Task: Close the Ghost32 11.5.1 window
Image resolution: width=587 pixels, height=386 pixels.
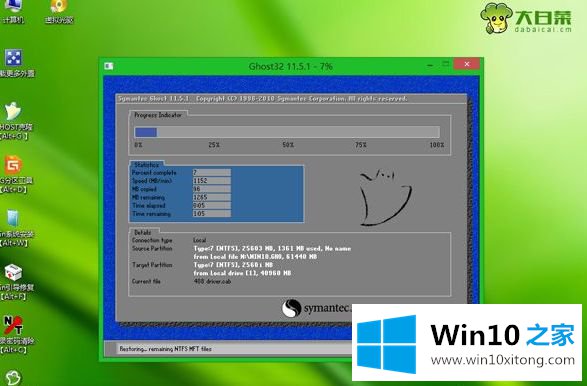Action: tap(466, 64)
